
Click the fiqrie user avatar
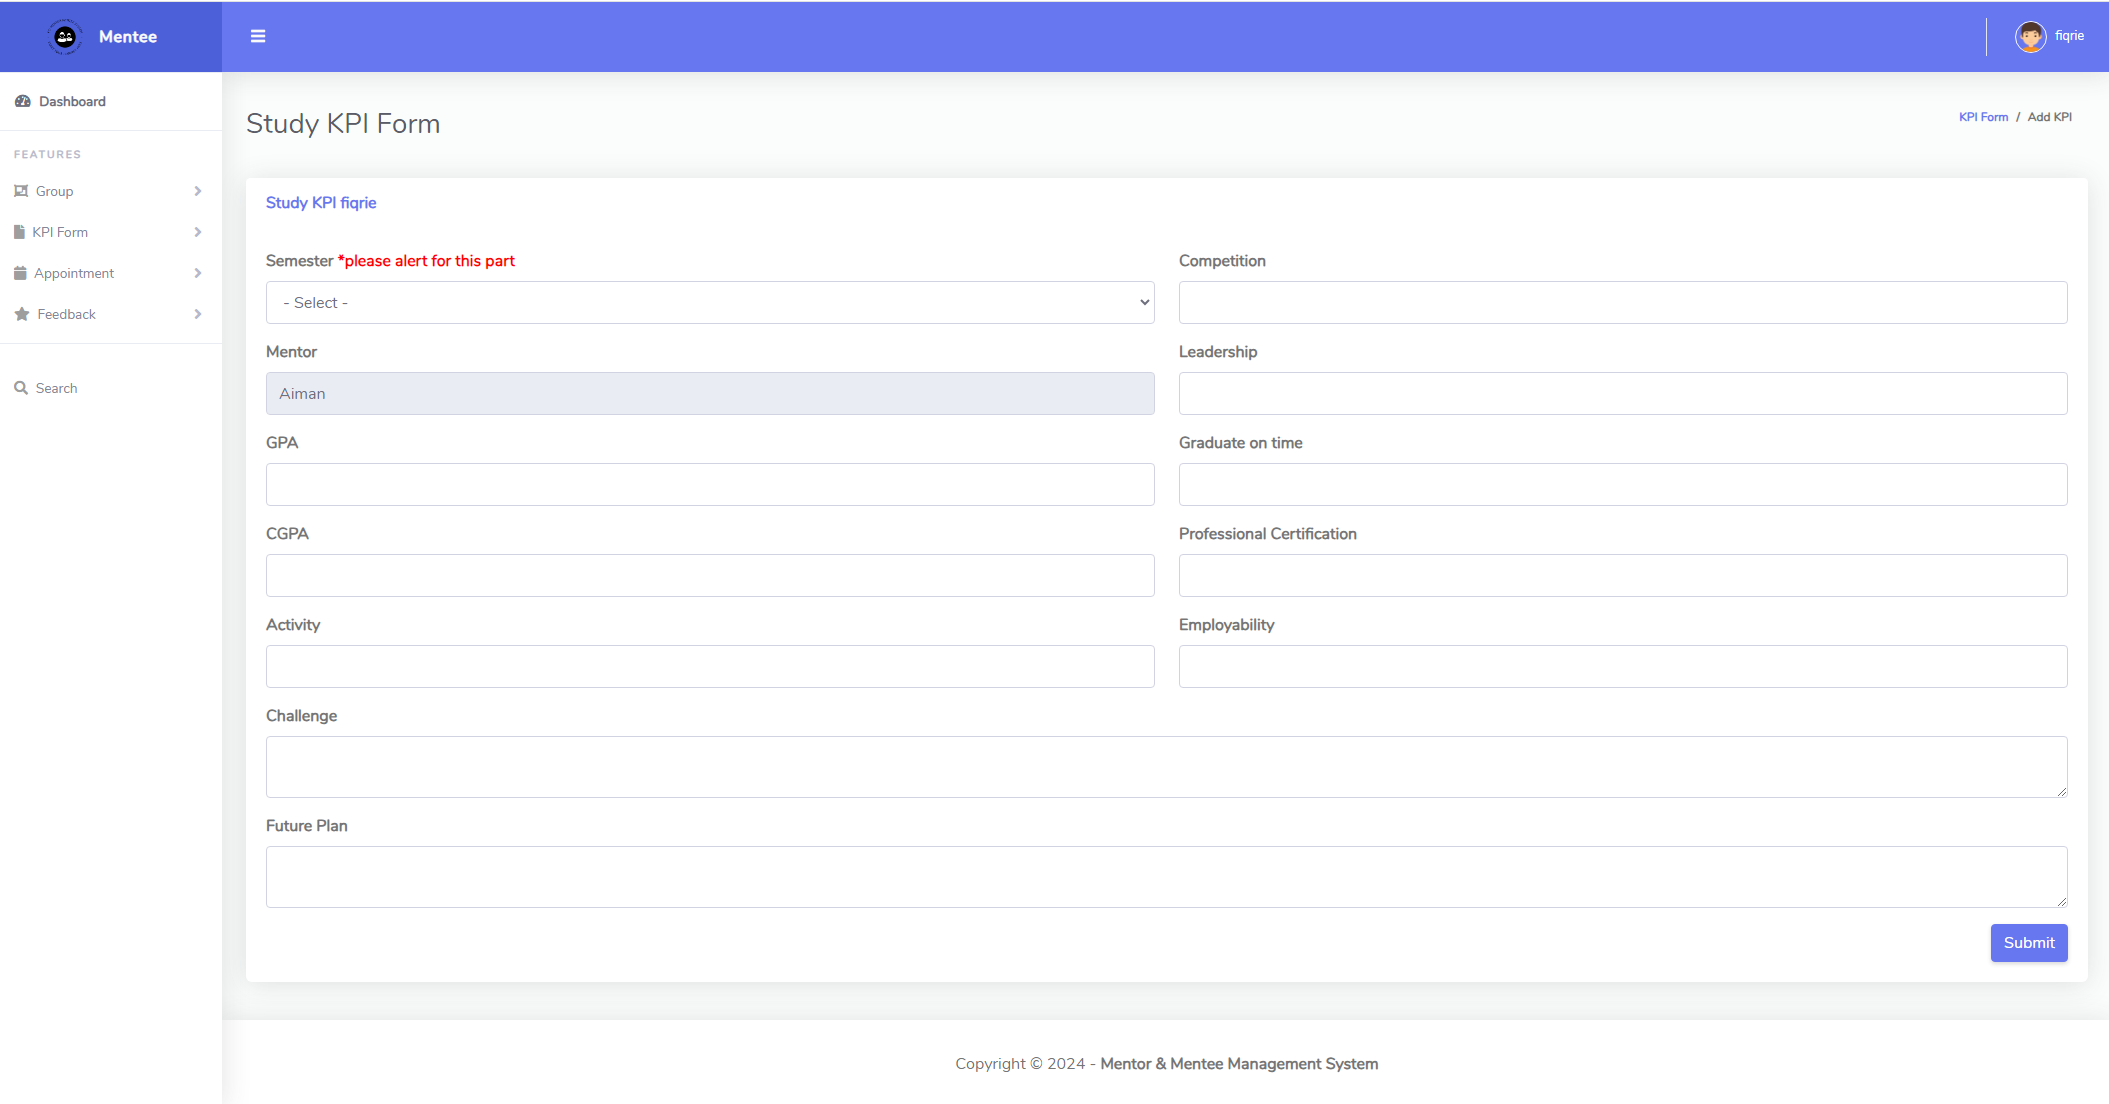click(x=2030, y=37)
